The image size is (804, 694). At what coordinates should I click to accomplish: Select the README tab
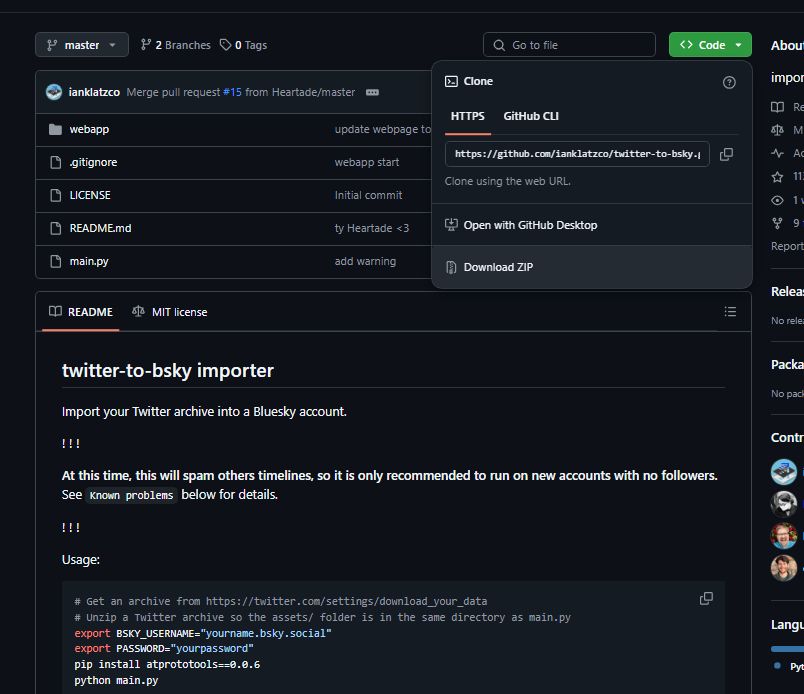81,312
